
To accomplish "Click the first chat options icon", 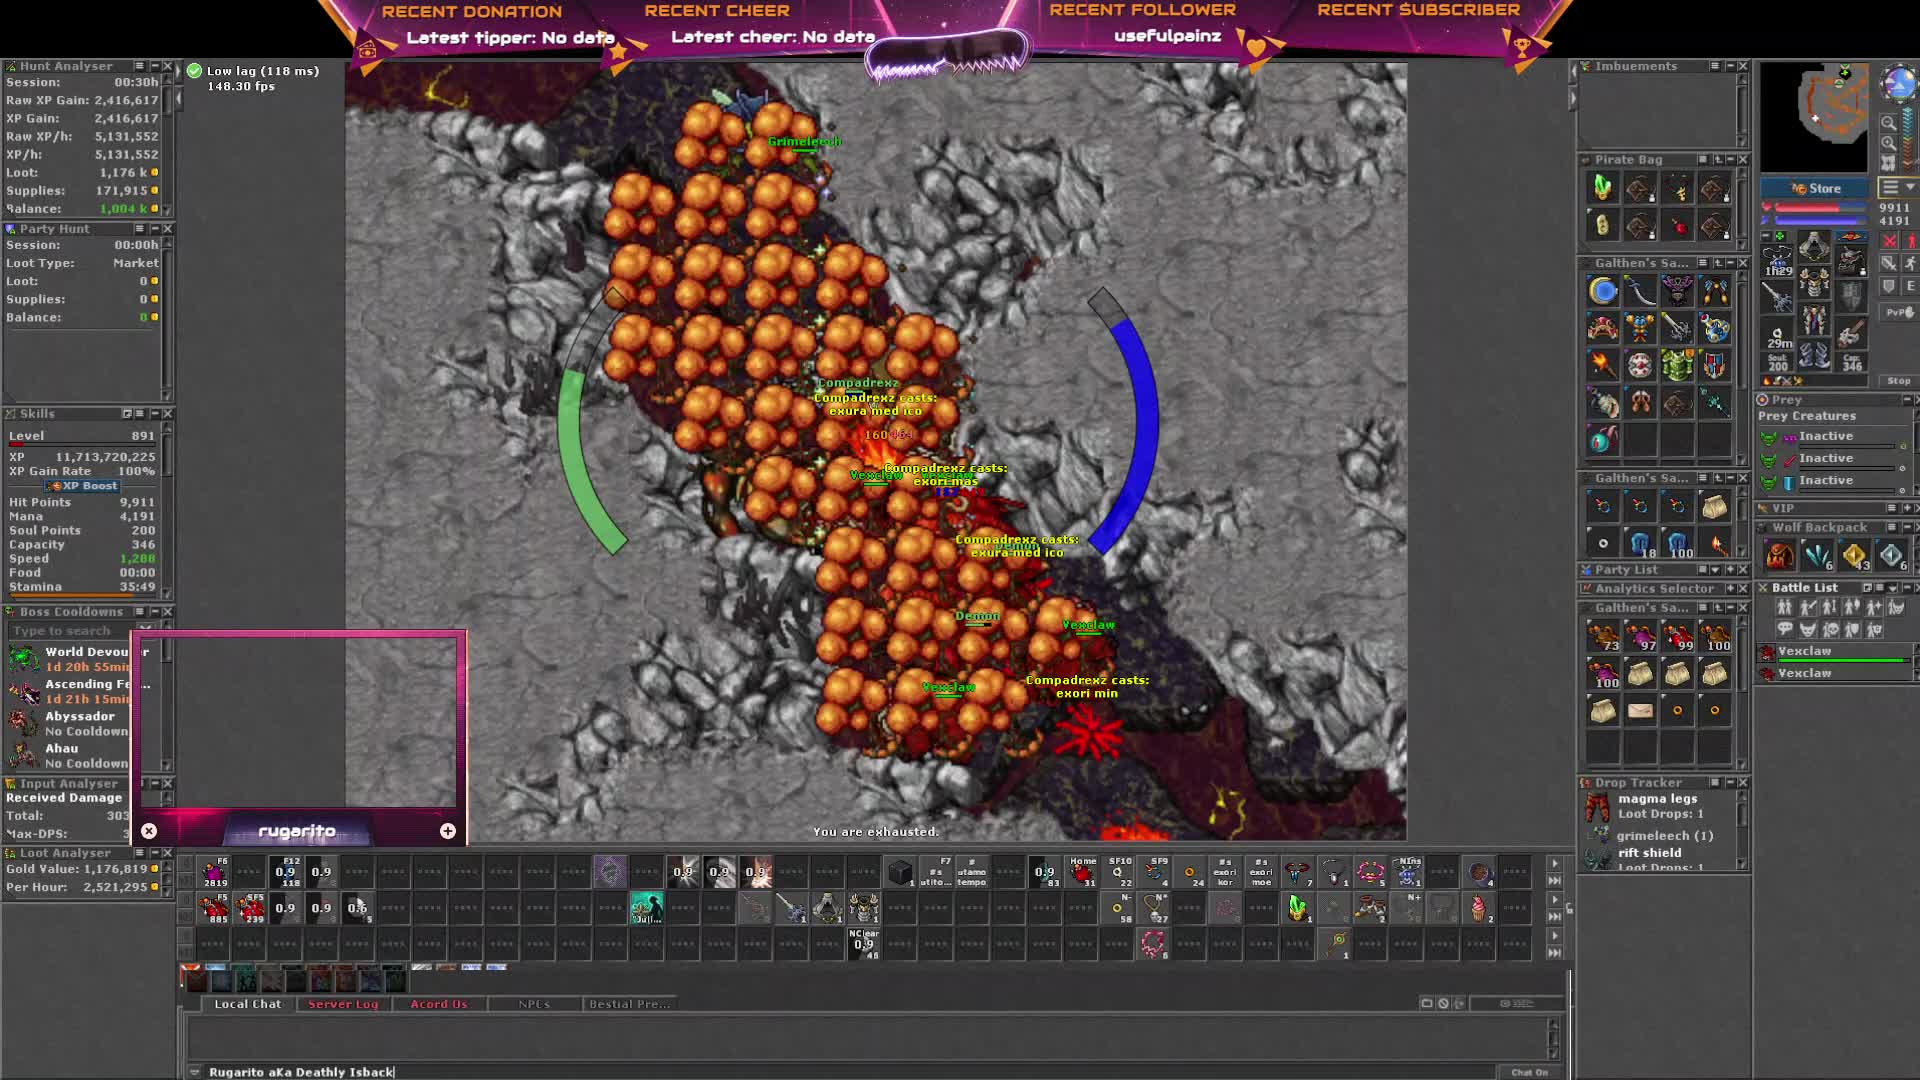I will tap(1427, 1003).
